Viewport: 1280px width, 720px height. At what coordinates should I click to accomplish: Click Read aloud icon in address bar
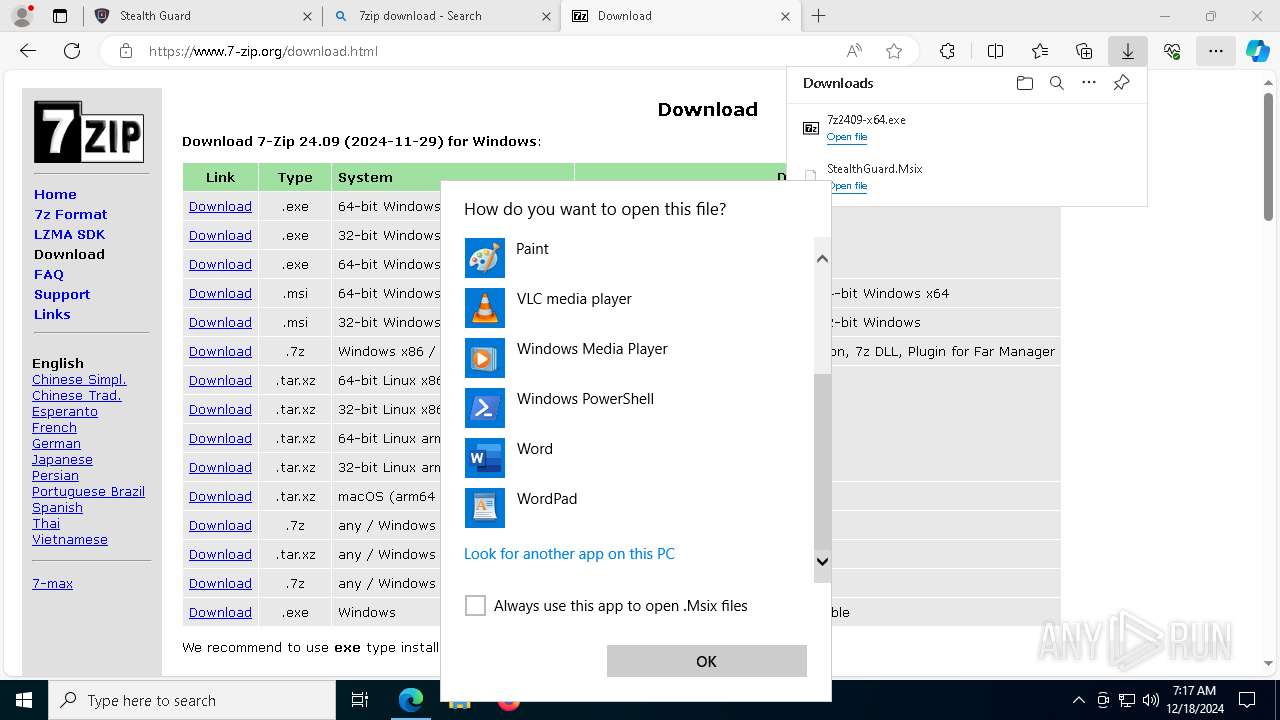click(854, 51)
